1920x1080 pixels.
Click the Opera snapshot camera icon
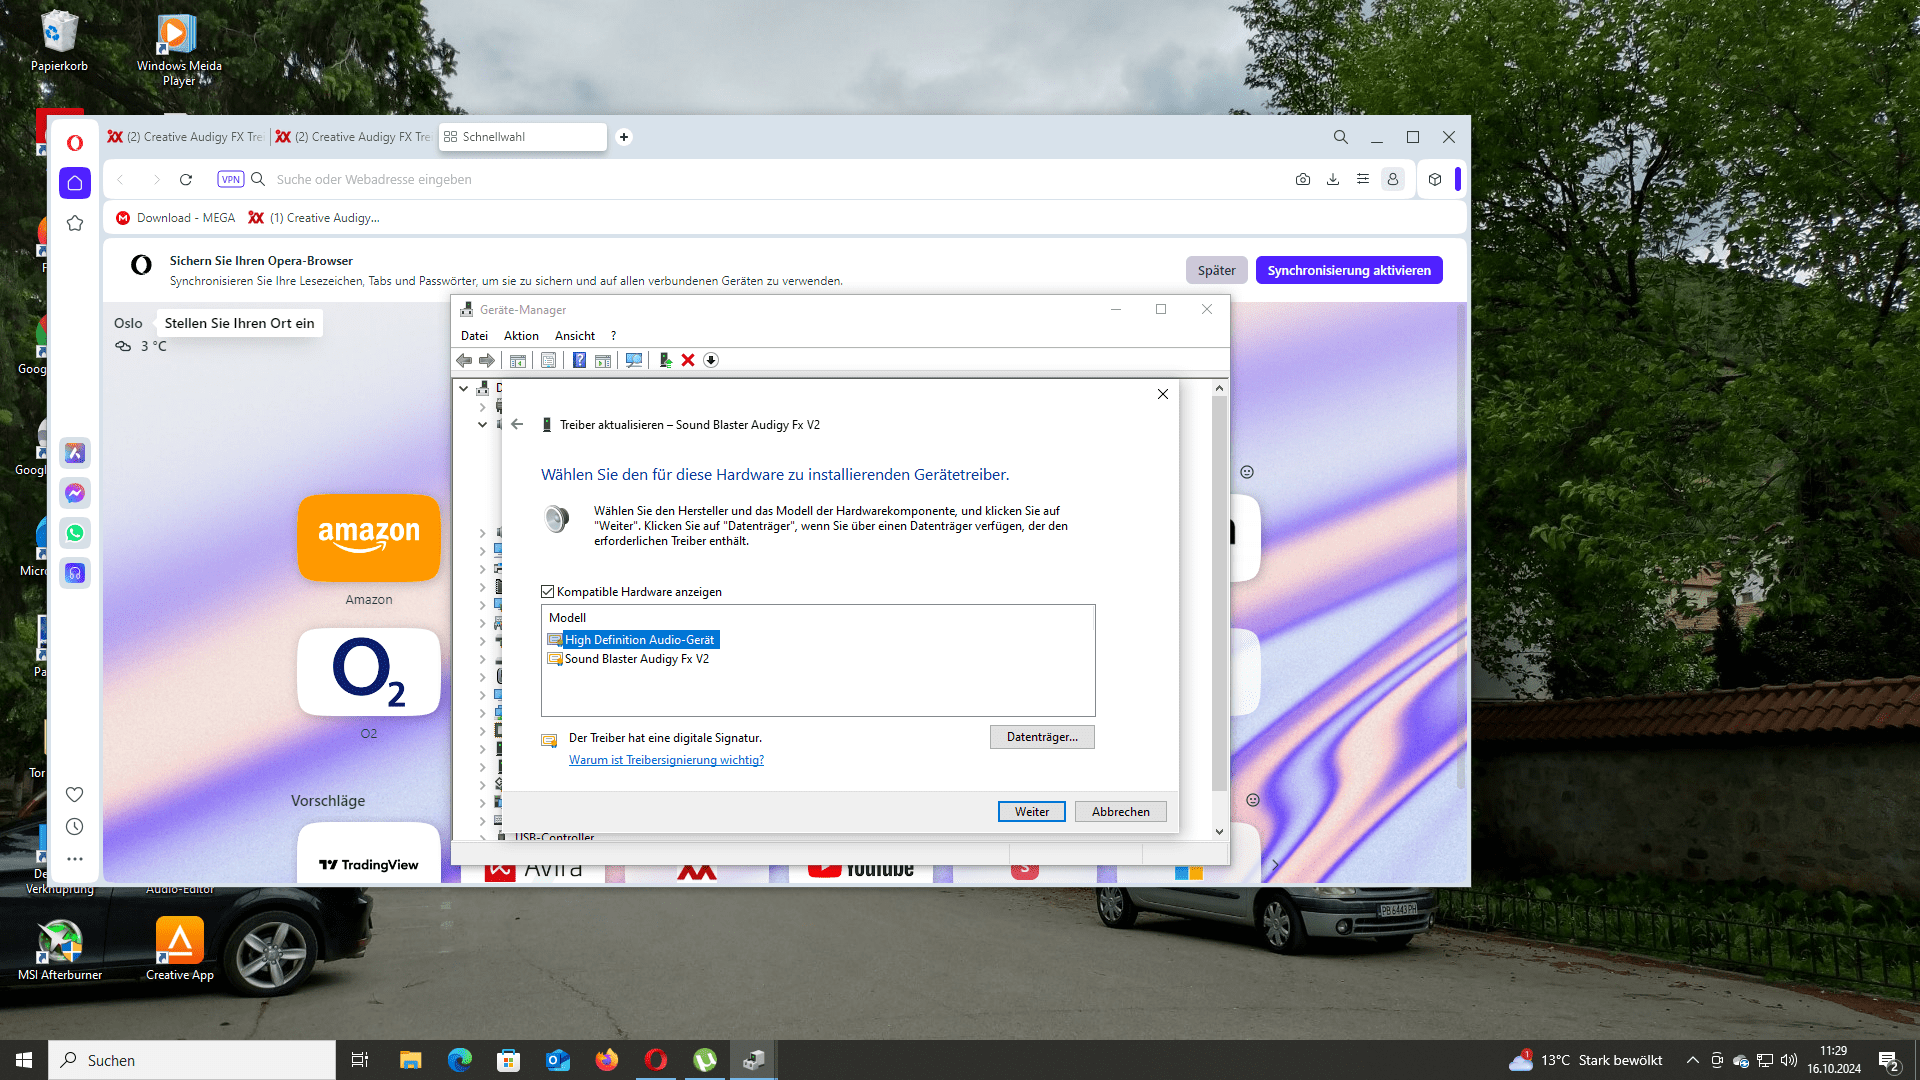click(1303, 180)
